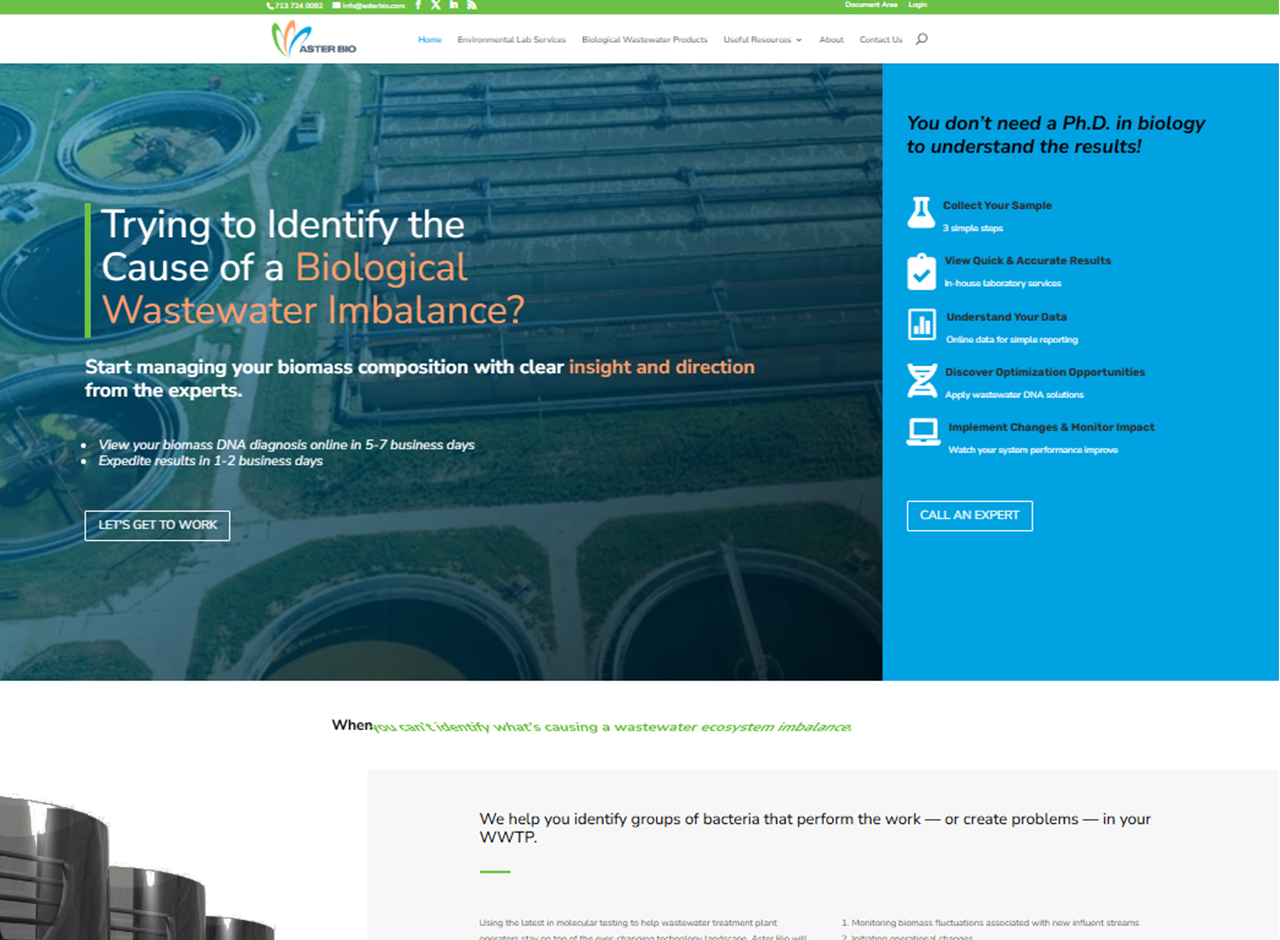Open the LinkedIn social icon
This screenshot has height=940, width=1280.
click(454, 5)
